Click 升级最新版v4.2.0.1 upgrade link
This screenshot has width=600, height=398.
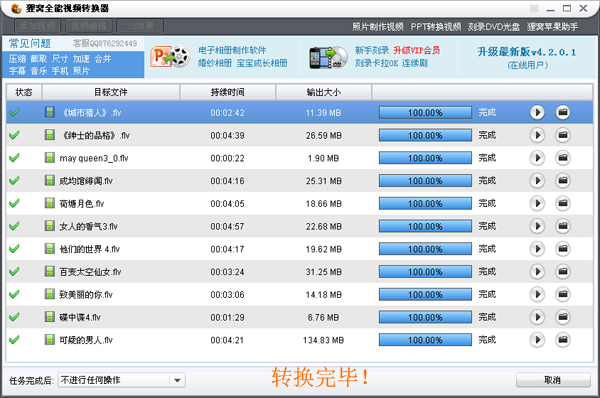(527, 52)
